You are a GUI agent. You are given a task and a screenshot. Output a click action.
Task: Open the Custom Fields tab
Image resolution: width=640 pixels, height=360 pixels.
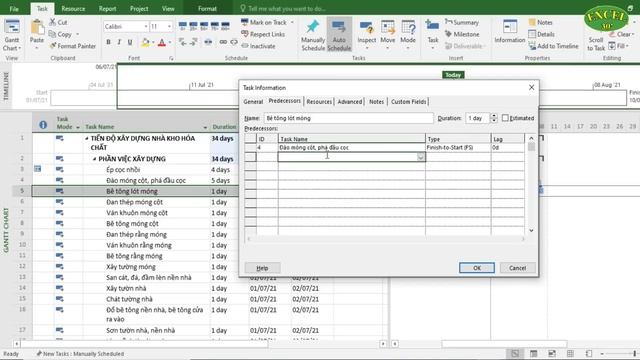tap(408, 102)
